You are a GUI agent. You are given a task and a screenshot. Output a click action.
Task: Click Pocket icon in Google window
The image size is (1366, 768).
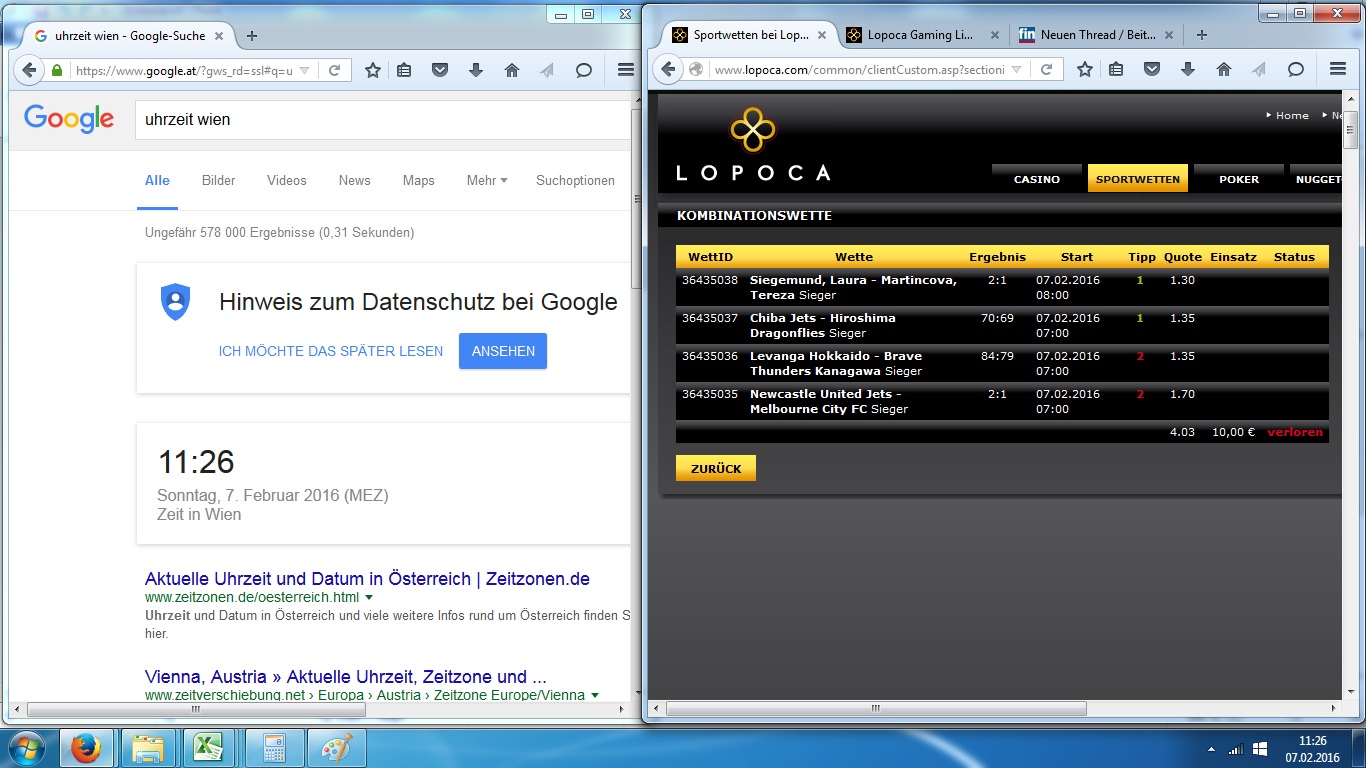click(x=439, y=70)
